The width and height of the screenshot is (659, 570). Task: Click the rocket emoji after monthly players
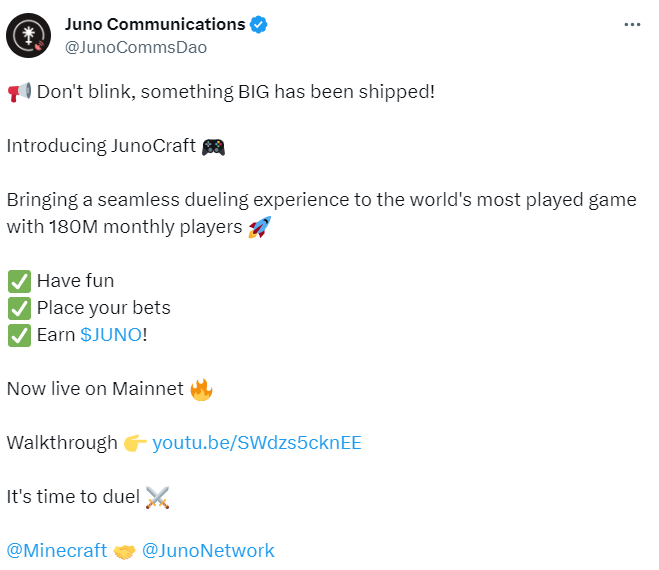[259, 227]
